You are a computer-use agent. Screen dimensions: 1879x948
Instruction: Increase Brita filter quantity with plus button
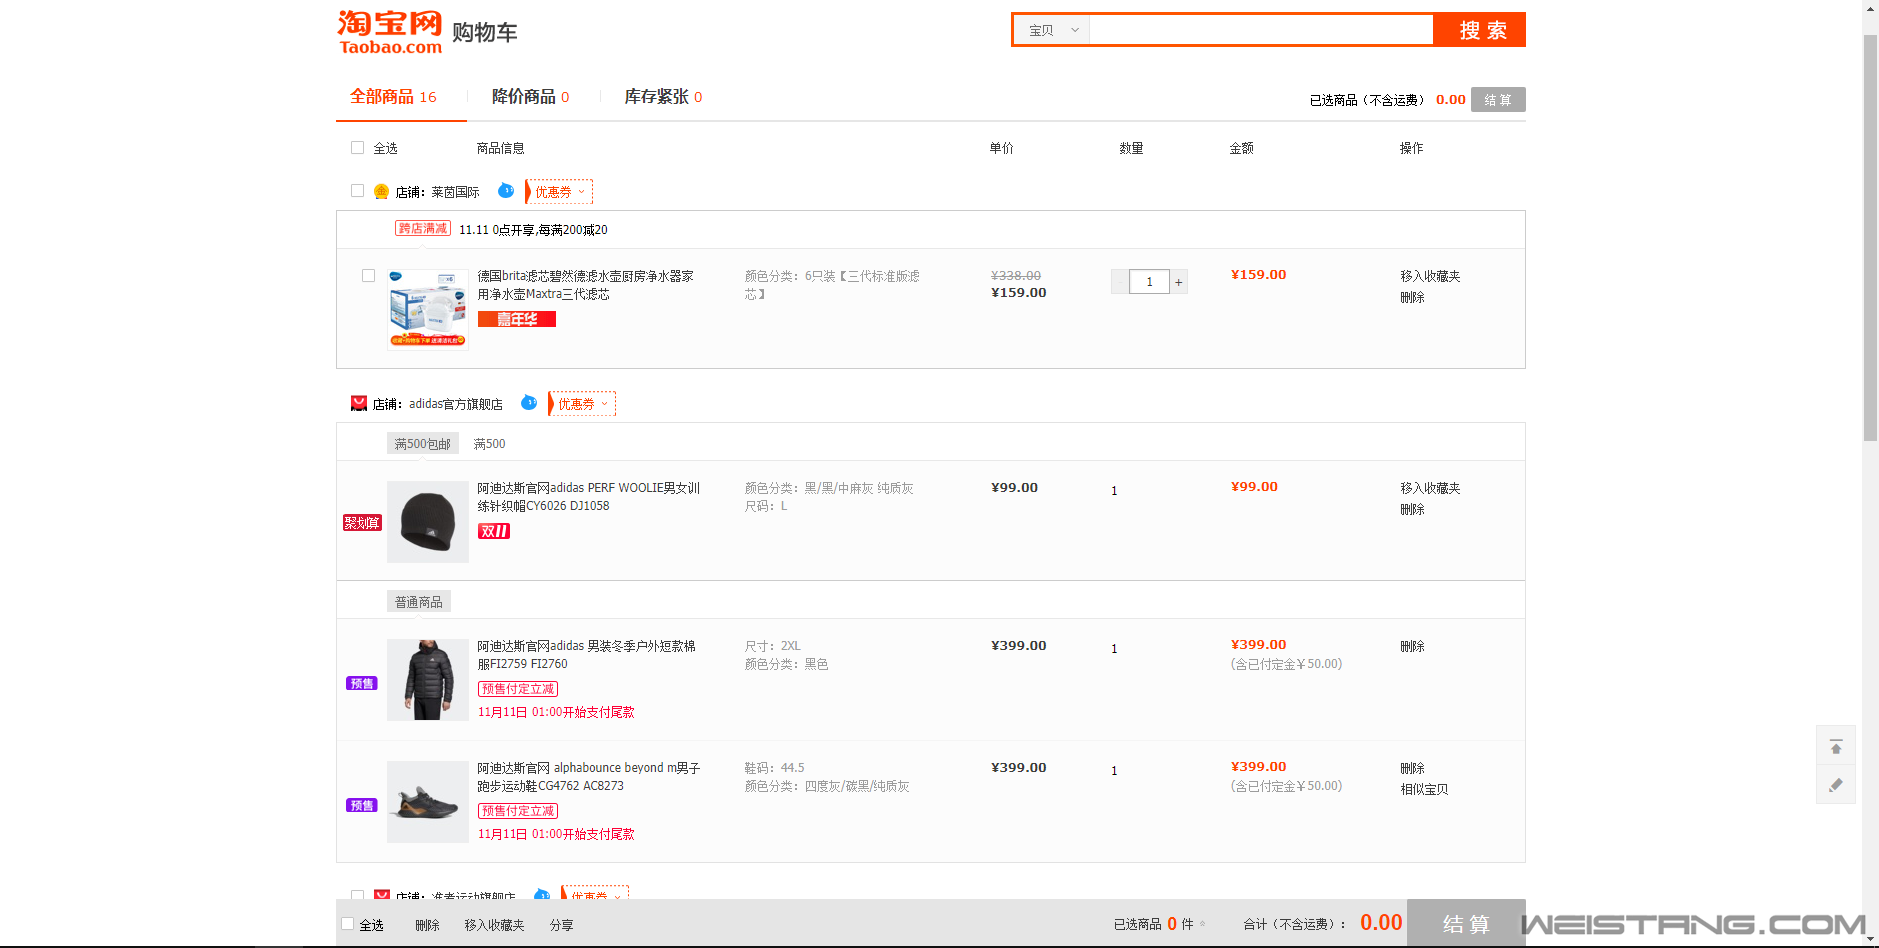(x=1179, y=282)
